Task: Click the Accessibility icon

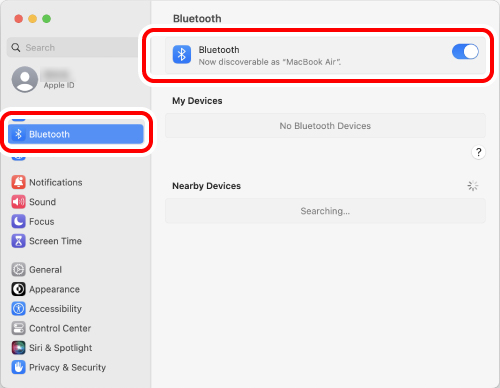Action: (18, 309)
